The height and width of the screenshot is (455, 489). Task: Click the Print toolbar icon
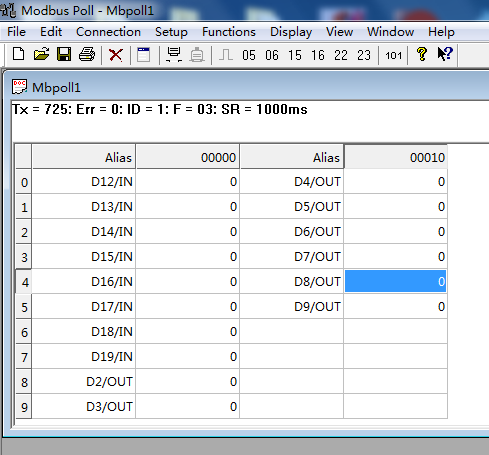(x=87, y=54)
